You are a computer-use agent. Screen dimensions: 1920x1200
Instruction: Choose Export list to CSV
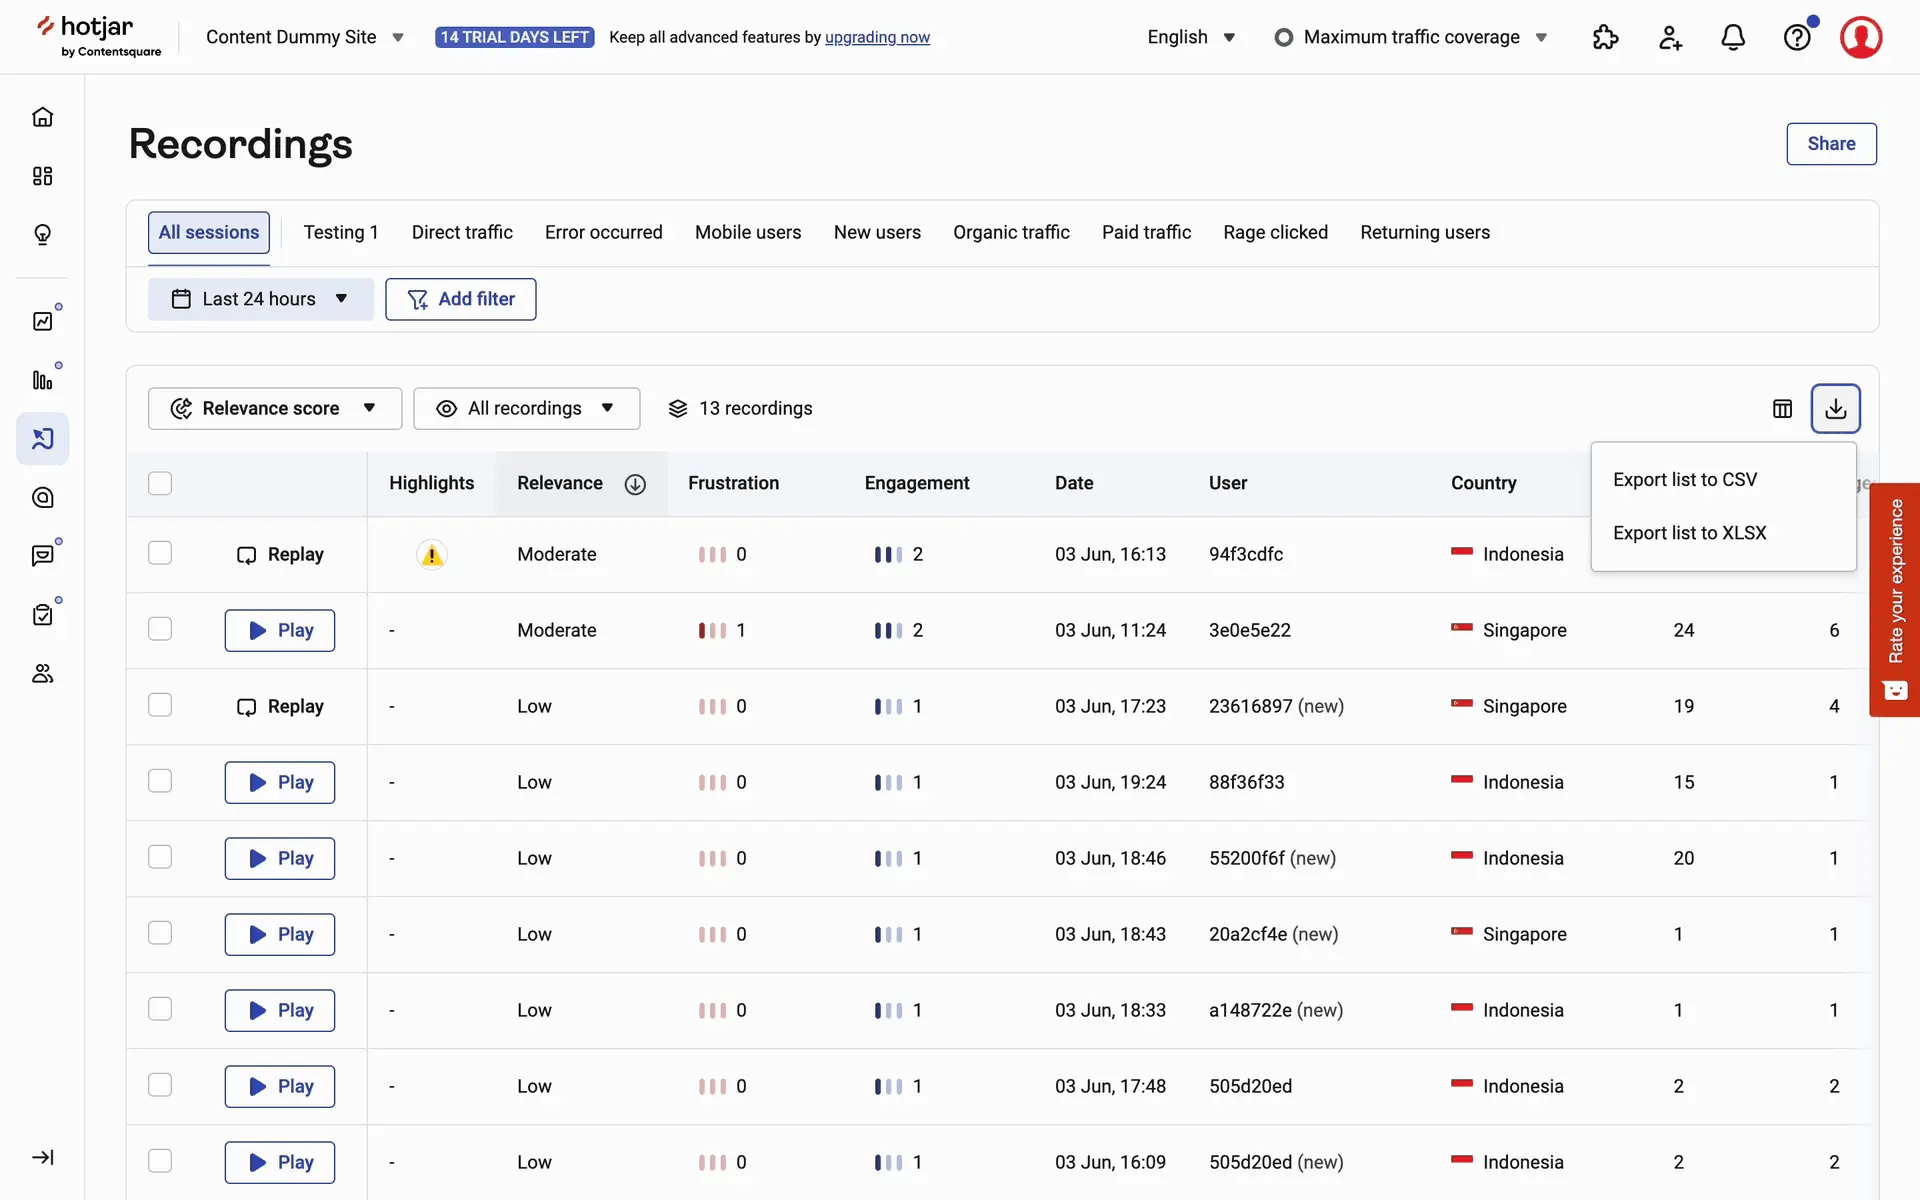coord(1684,480)
